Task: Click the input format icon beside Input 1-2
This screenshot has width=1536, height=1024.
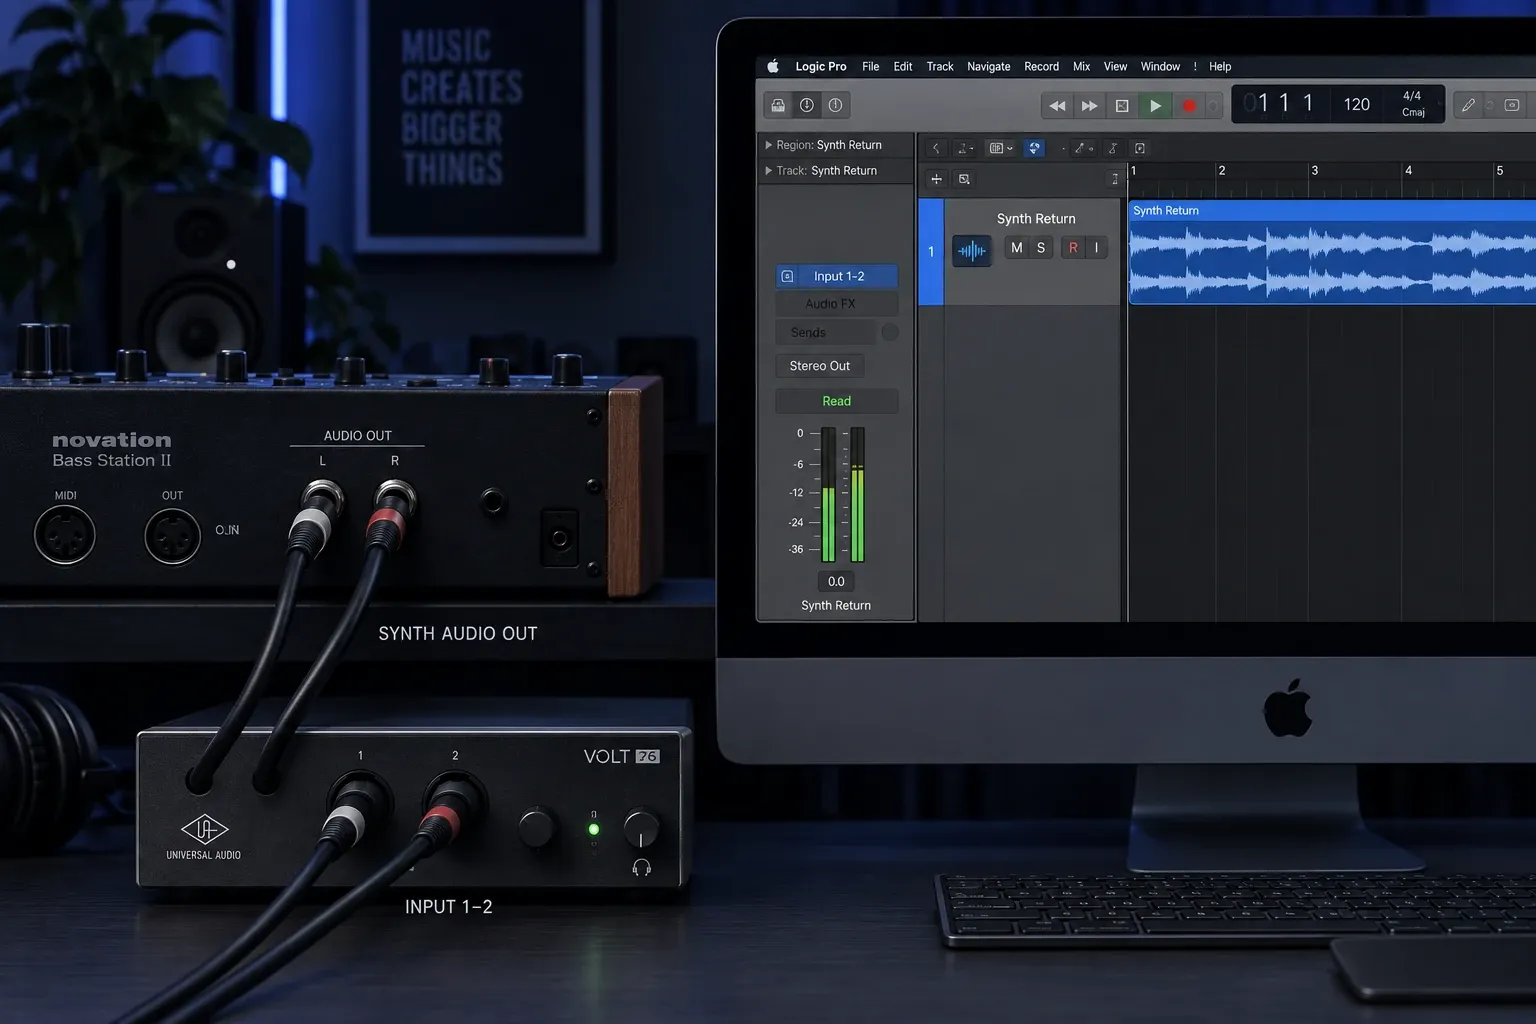Action: [x=787, y=276]
